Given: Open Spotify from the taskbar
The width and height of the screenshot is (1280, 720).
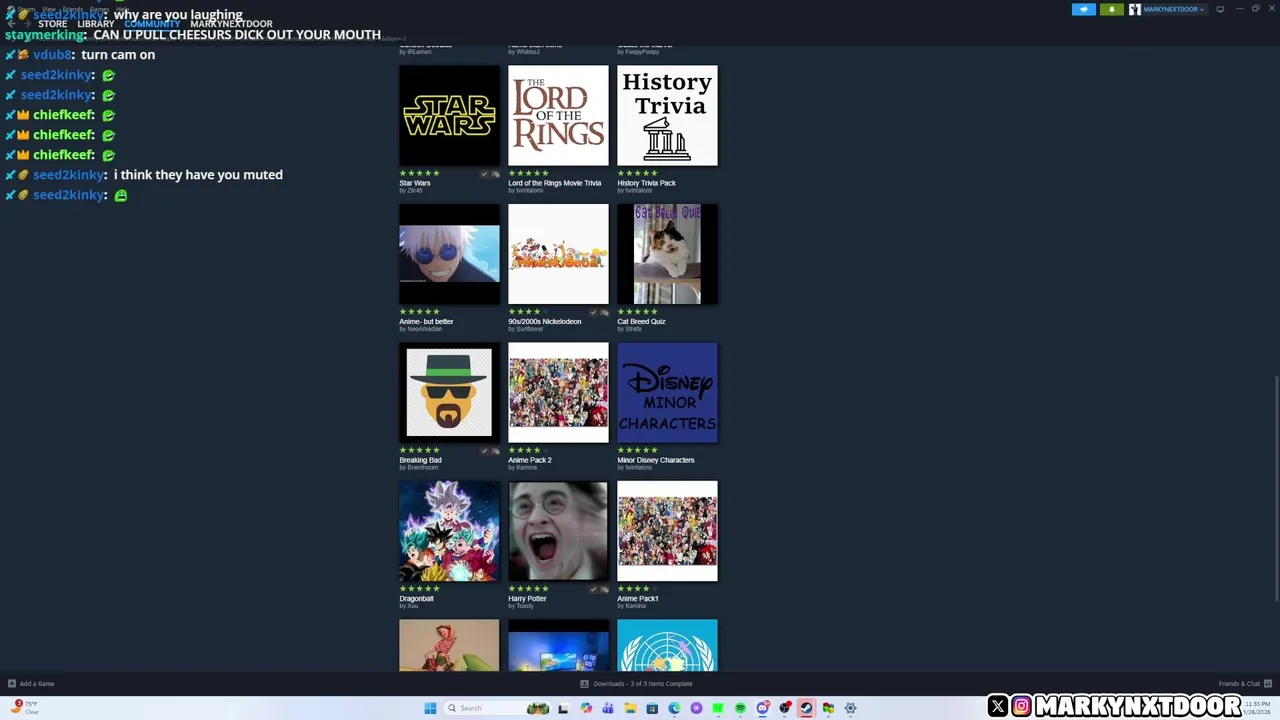Looking at the screenshot, I should point(740,708).
